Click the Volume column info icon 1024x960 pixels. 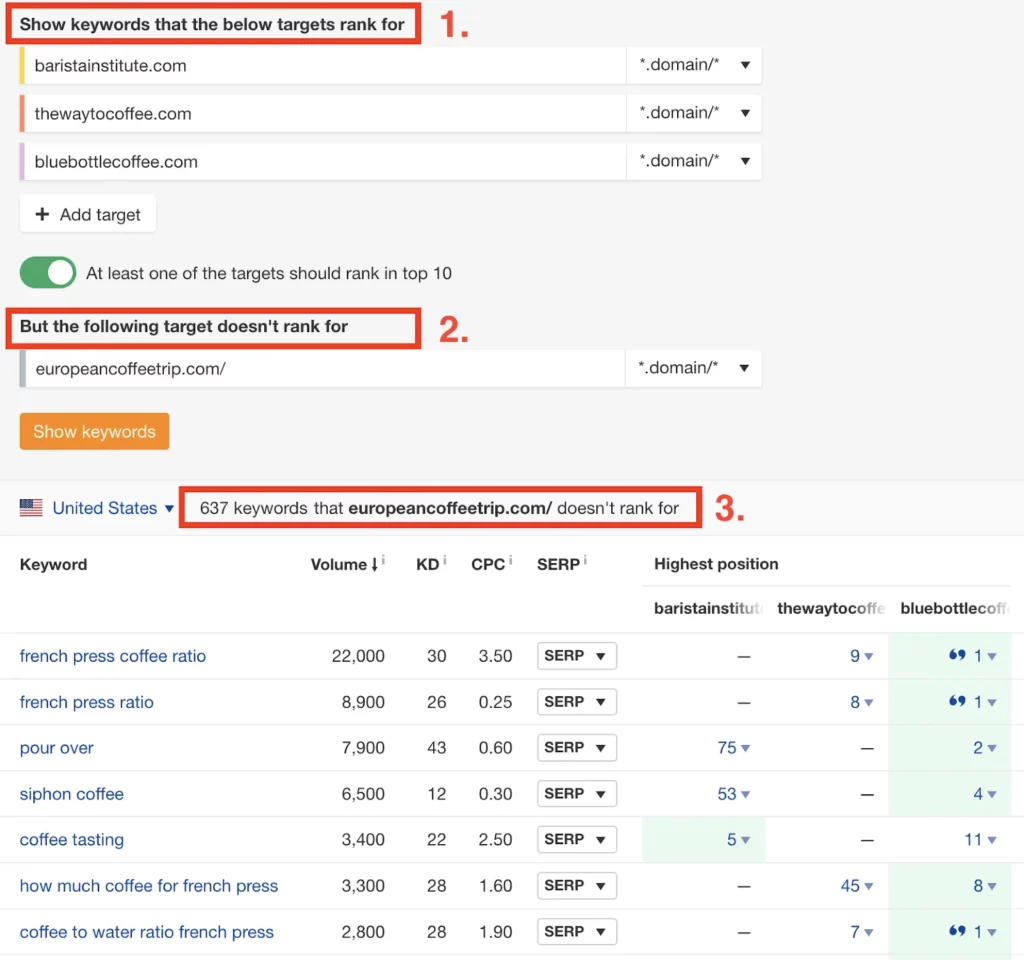tap(383, 560)
